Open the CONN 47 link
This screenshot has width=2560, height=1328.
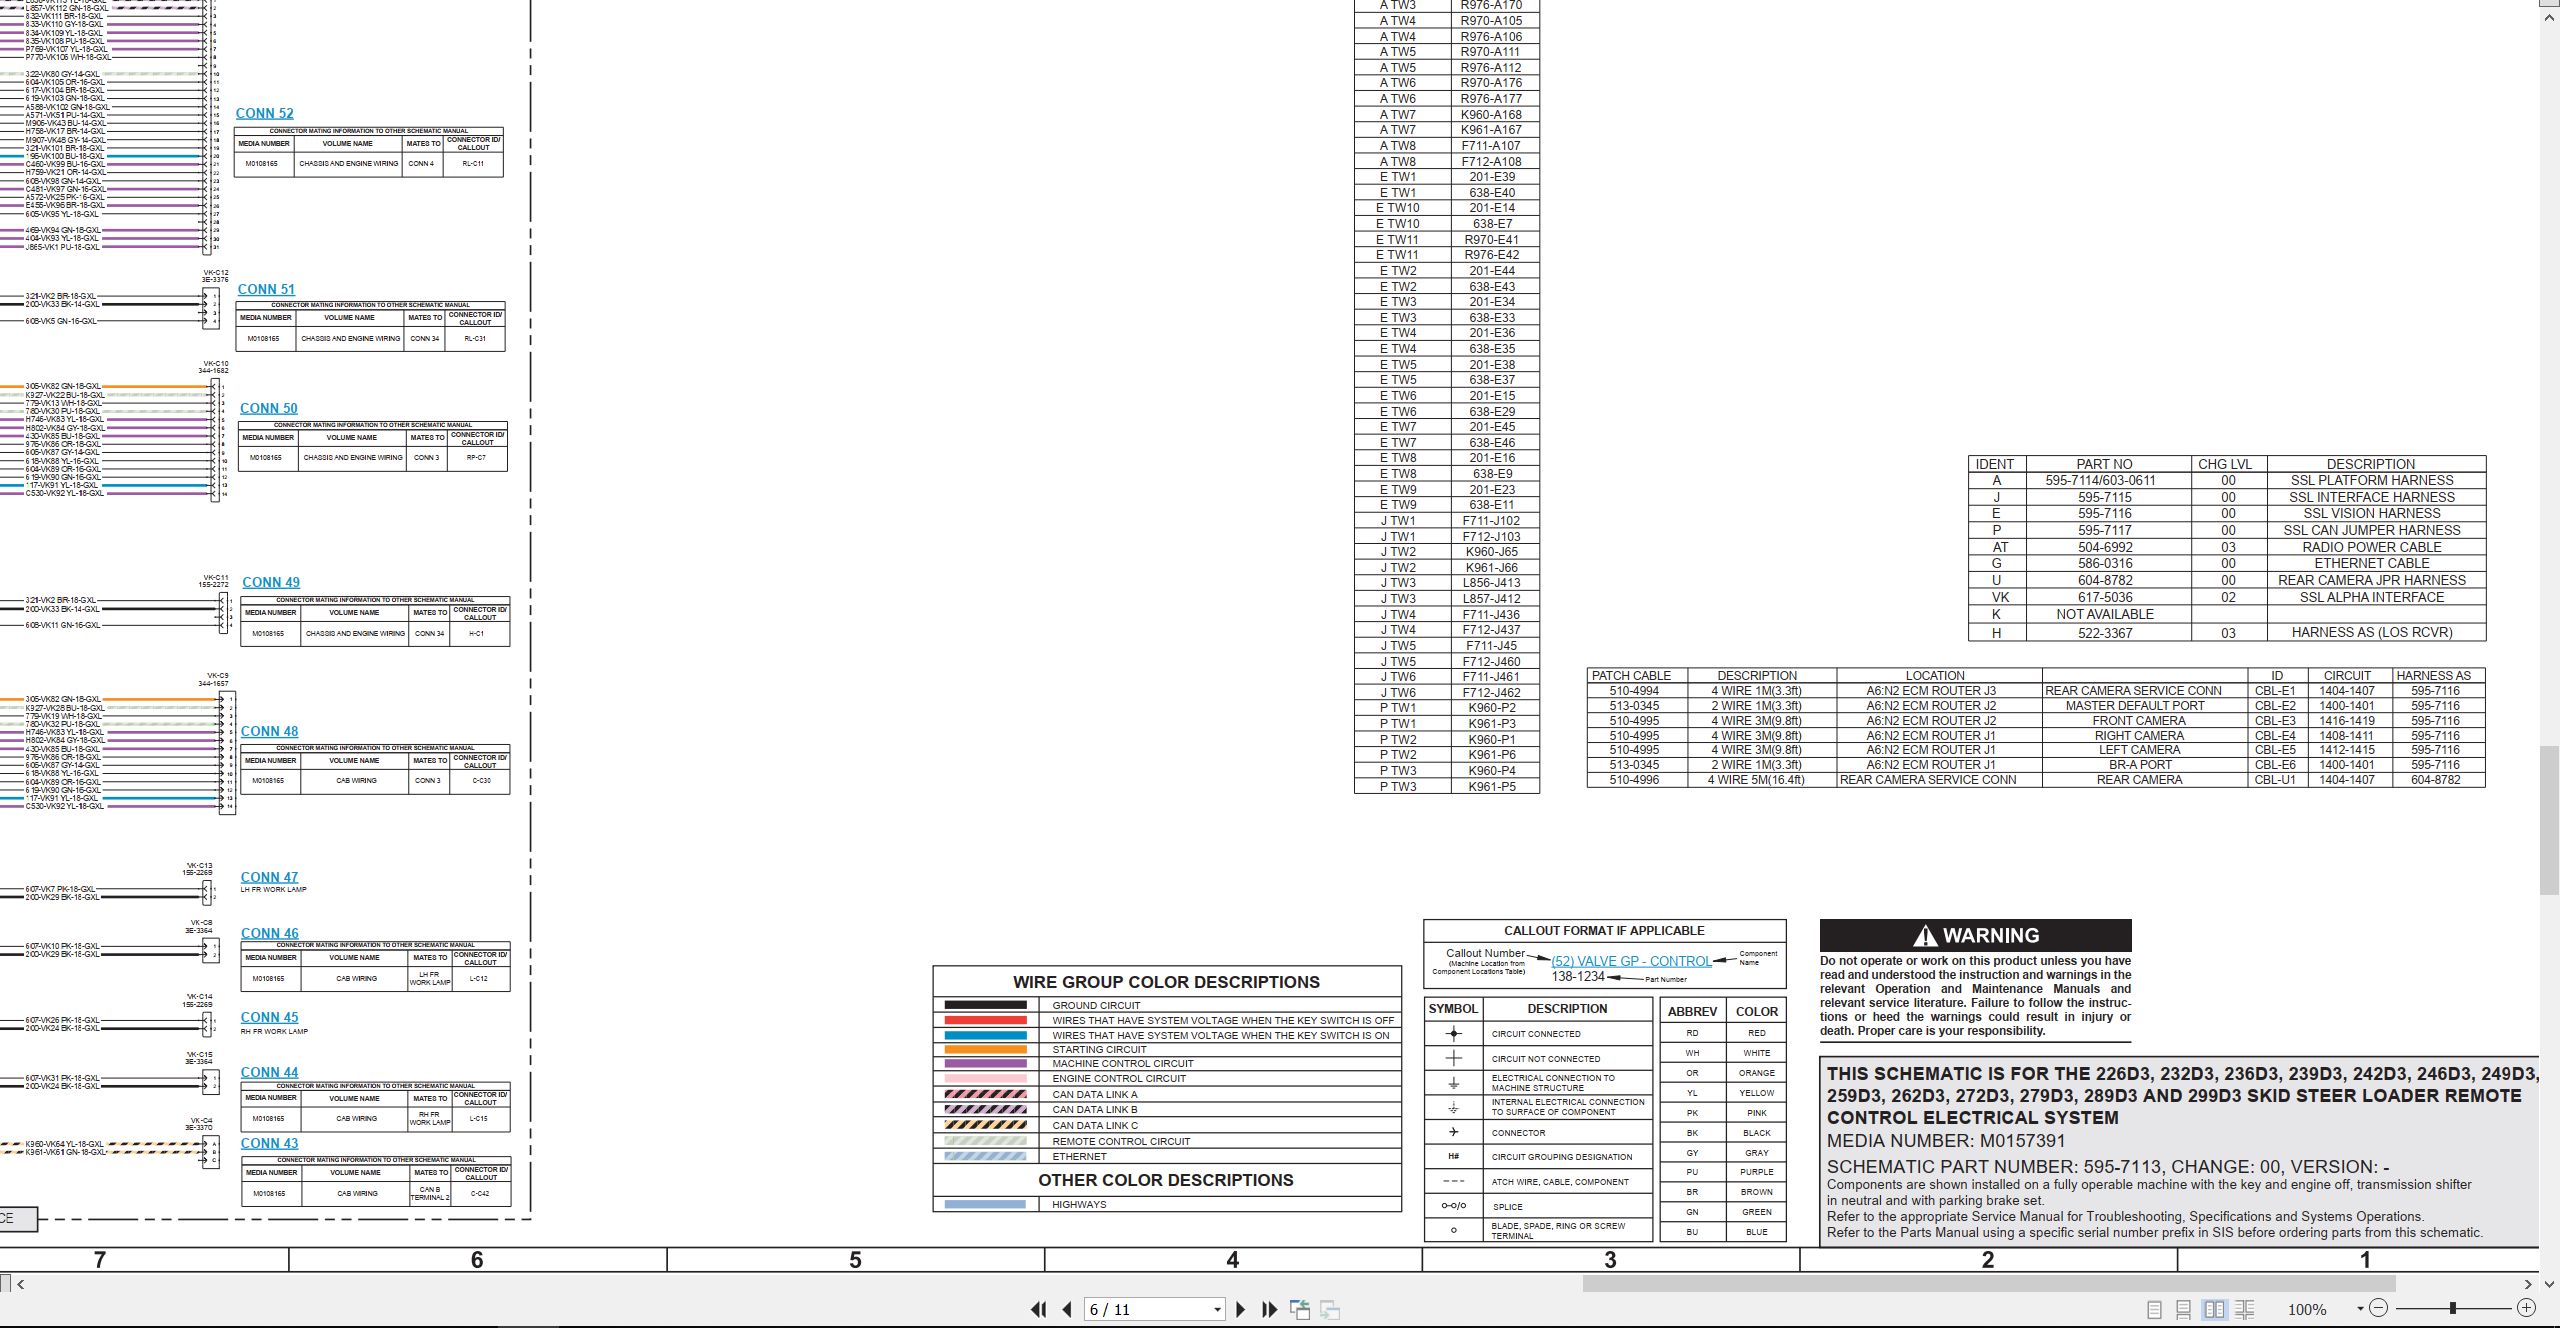click(x=269, y=878)
